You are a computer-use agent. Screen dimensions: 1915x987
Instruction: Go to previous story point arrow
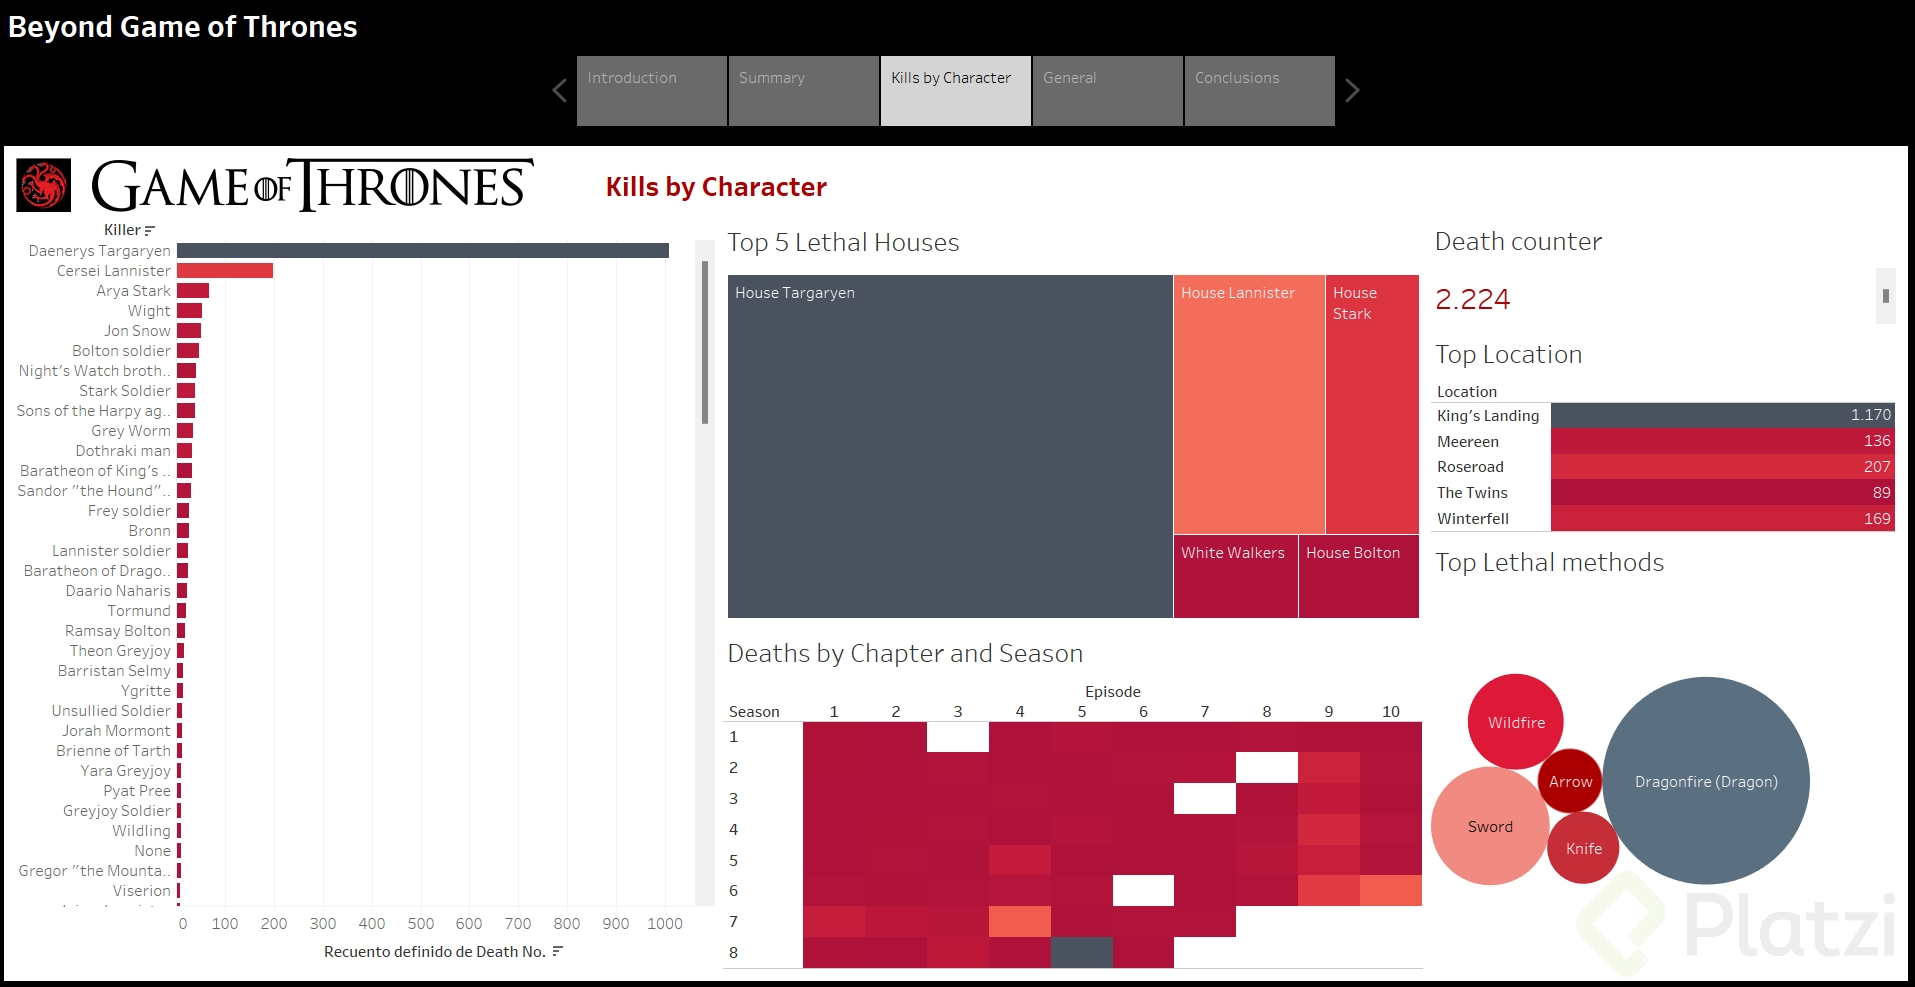point(559,91)
